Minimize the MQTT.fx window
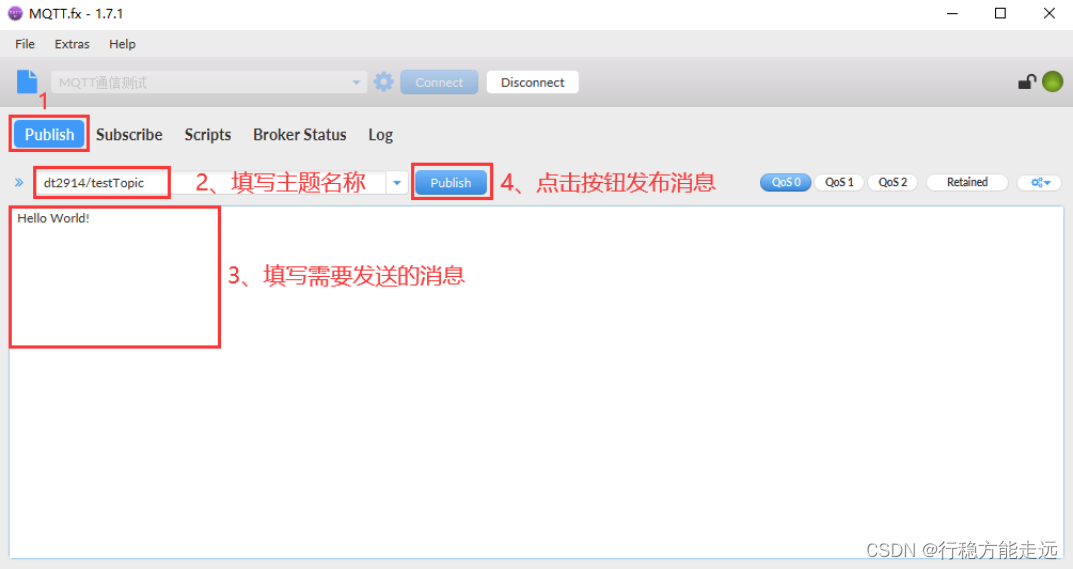 [x=952, y=14]
